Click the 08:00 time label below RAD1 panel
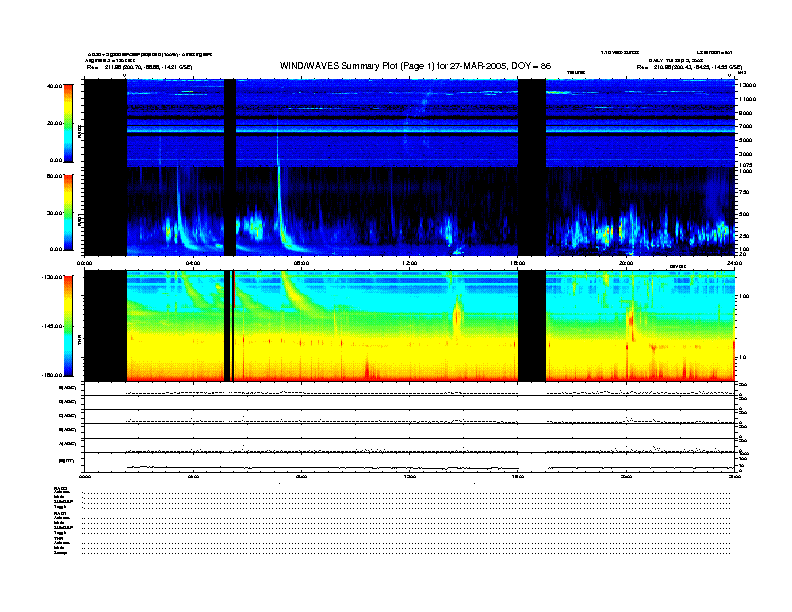Screen dimensions: 792x612 tap(301, 263)
